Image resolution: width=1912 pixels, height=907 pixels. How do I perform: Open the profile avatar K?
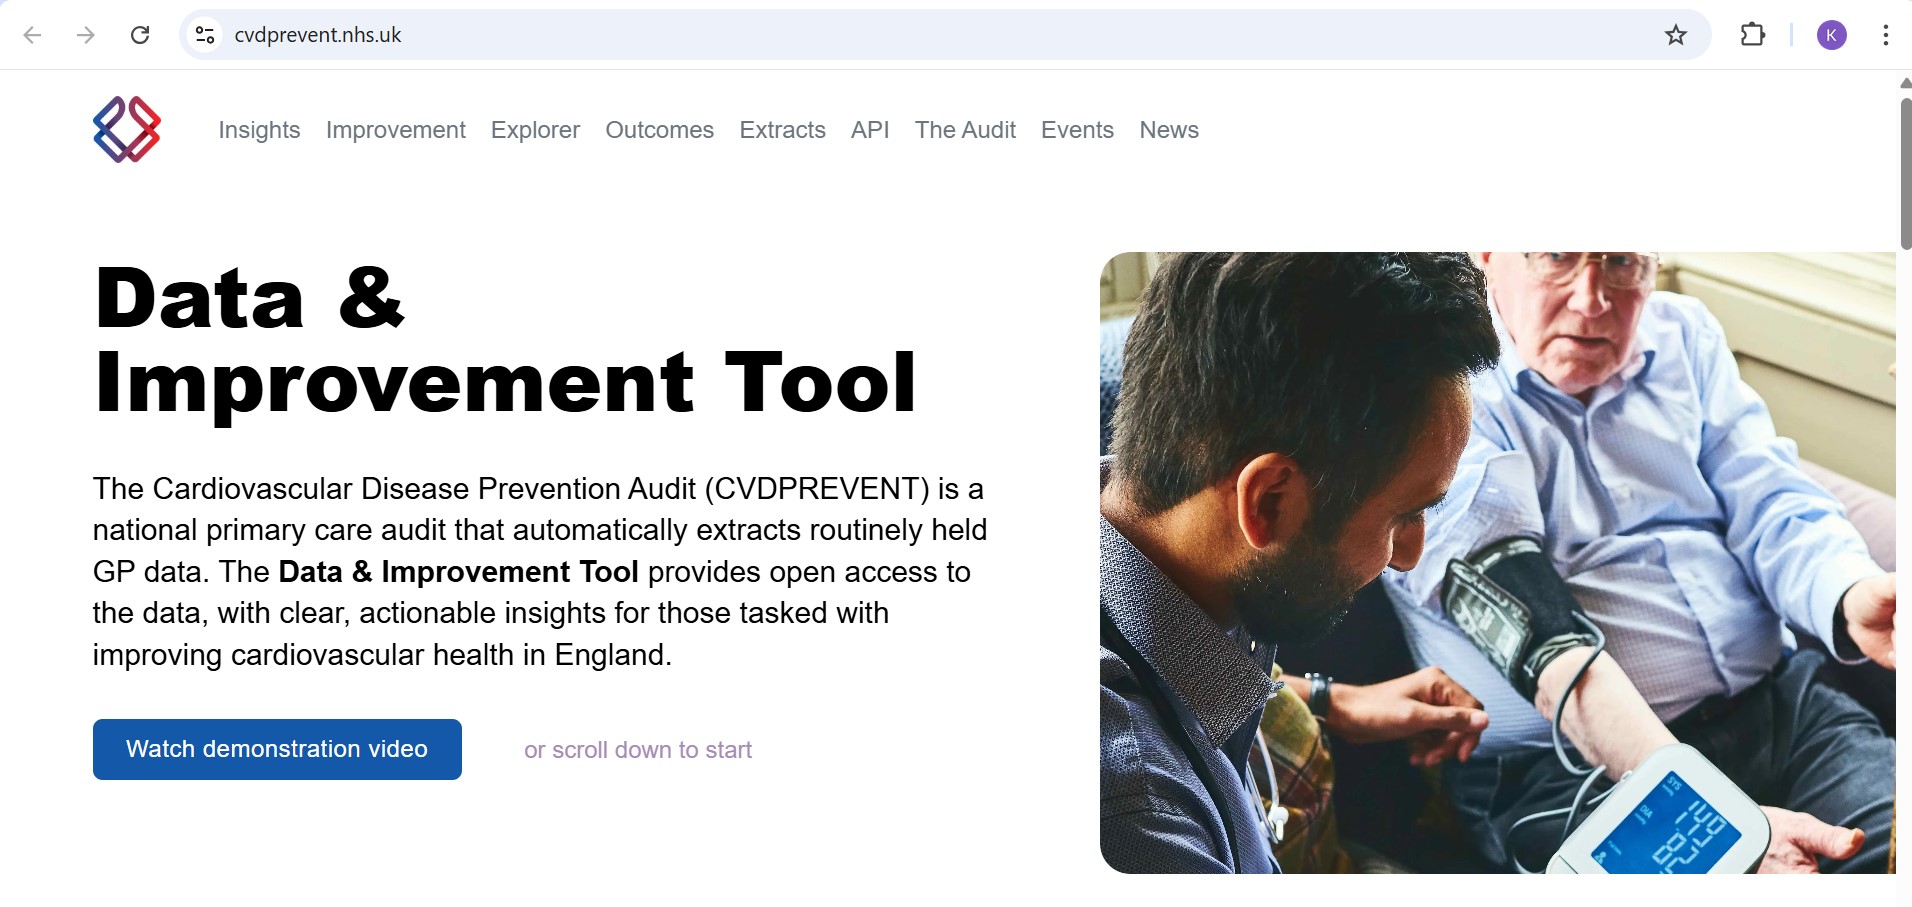click(x=1831, y=35)
